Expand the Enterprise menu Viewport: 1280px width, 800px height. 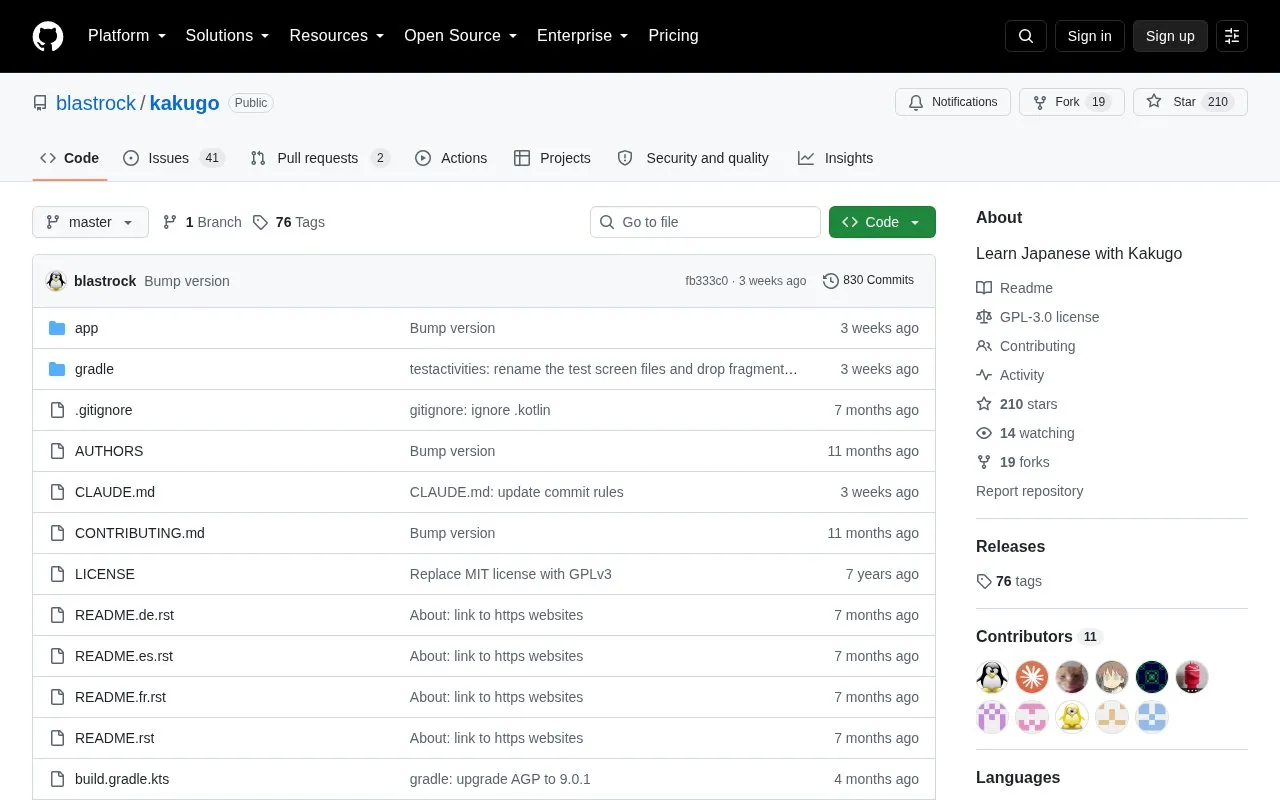pyautogui.click(x=582, y=36)
